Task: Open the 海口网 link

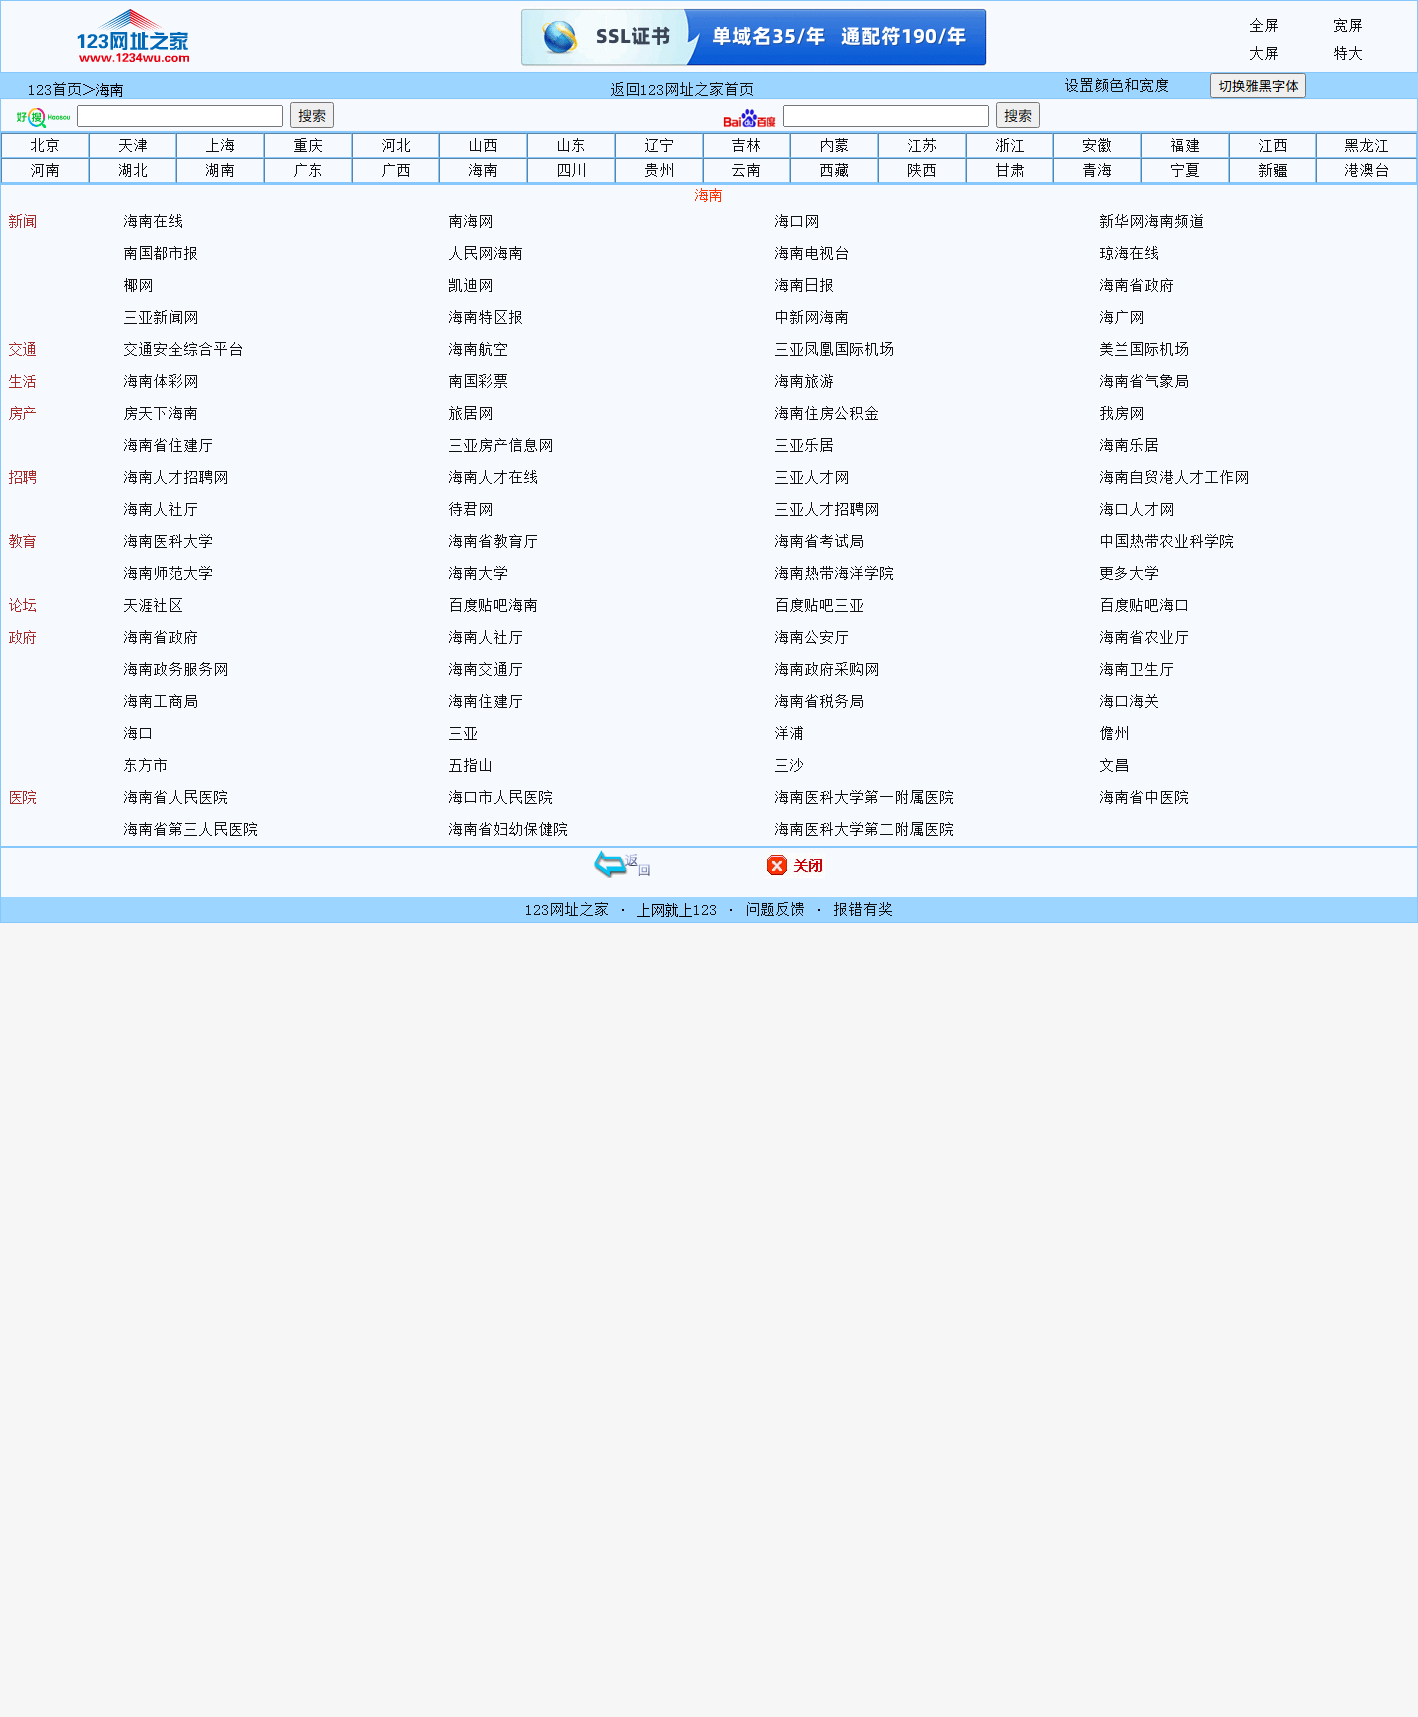Action: [x=797, y=222]
